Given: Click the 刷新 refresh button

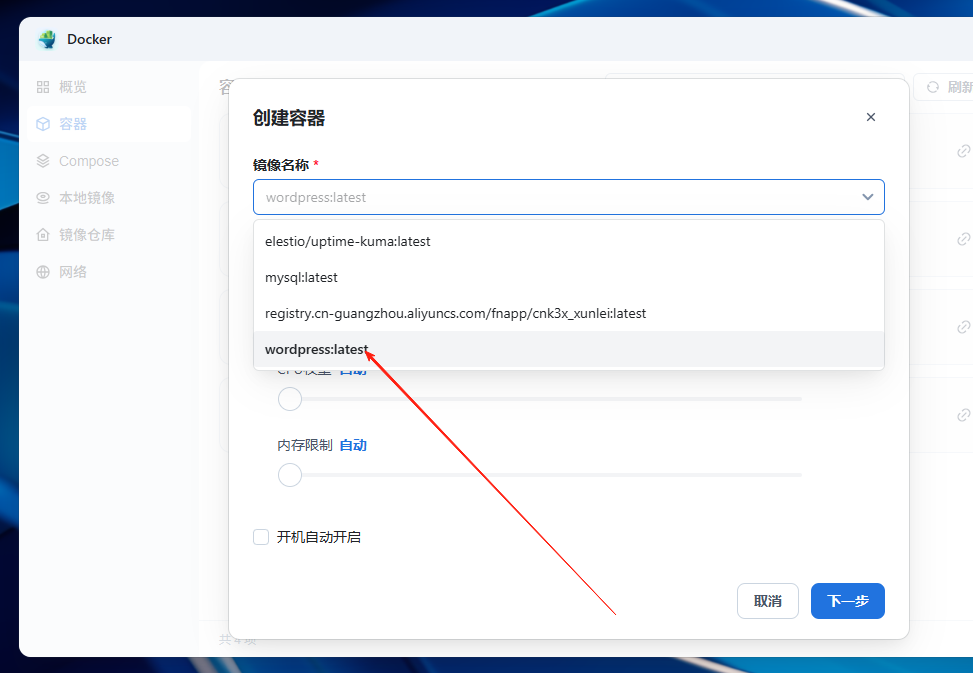Looking at the screenshot, I should 943,87.
